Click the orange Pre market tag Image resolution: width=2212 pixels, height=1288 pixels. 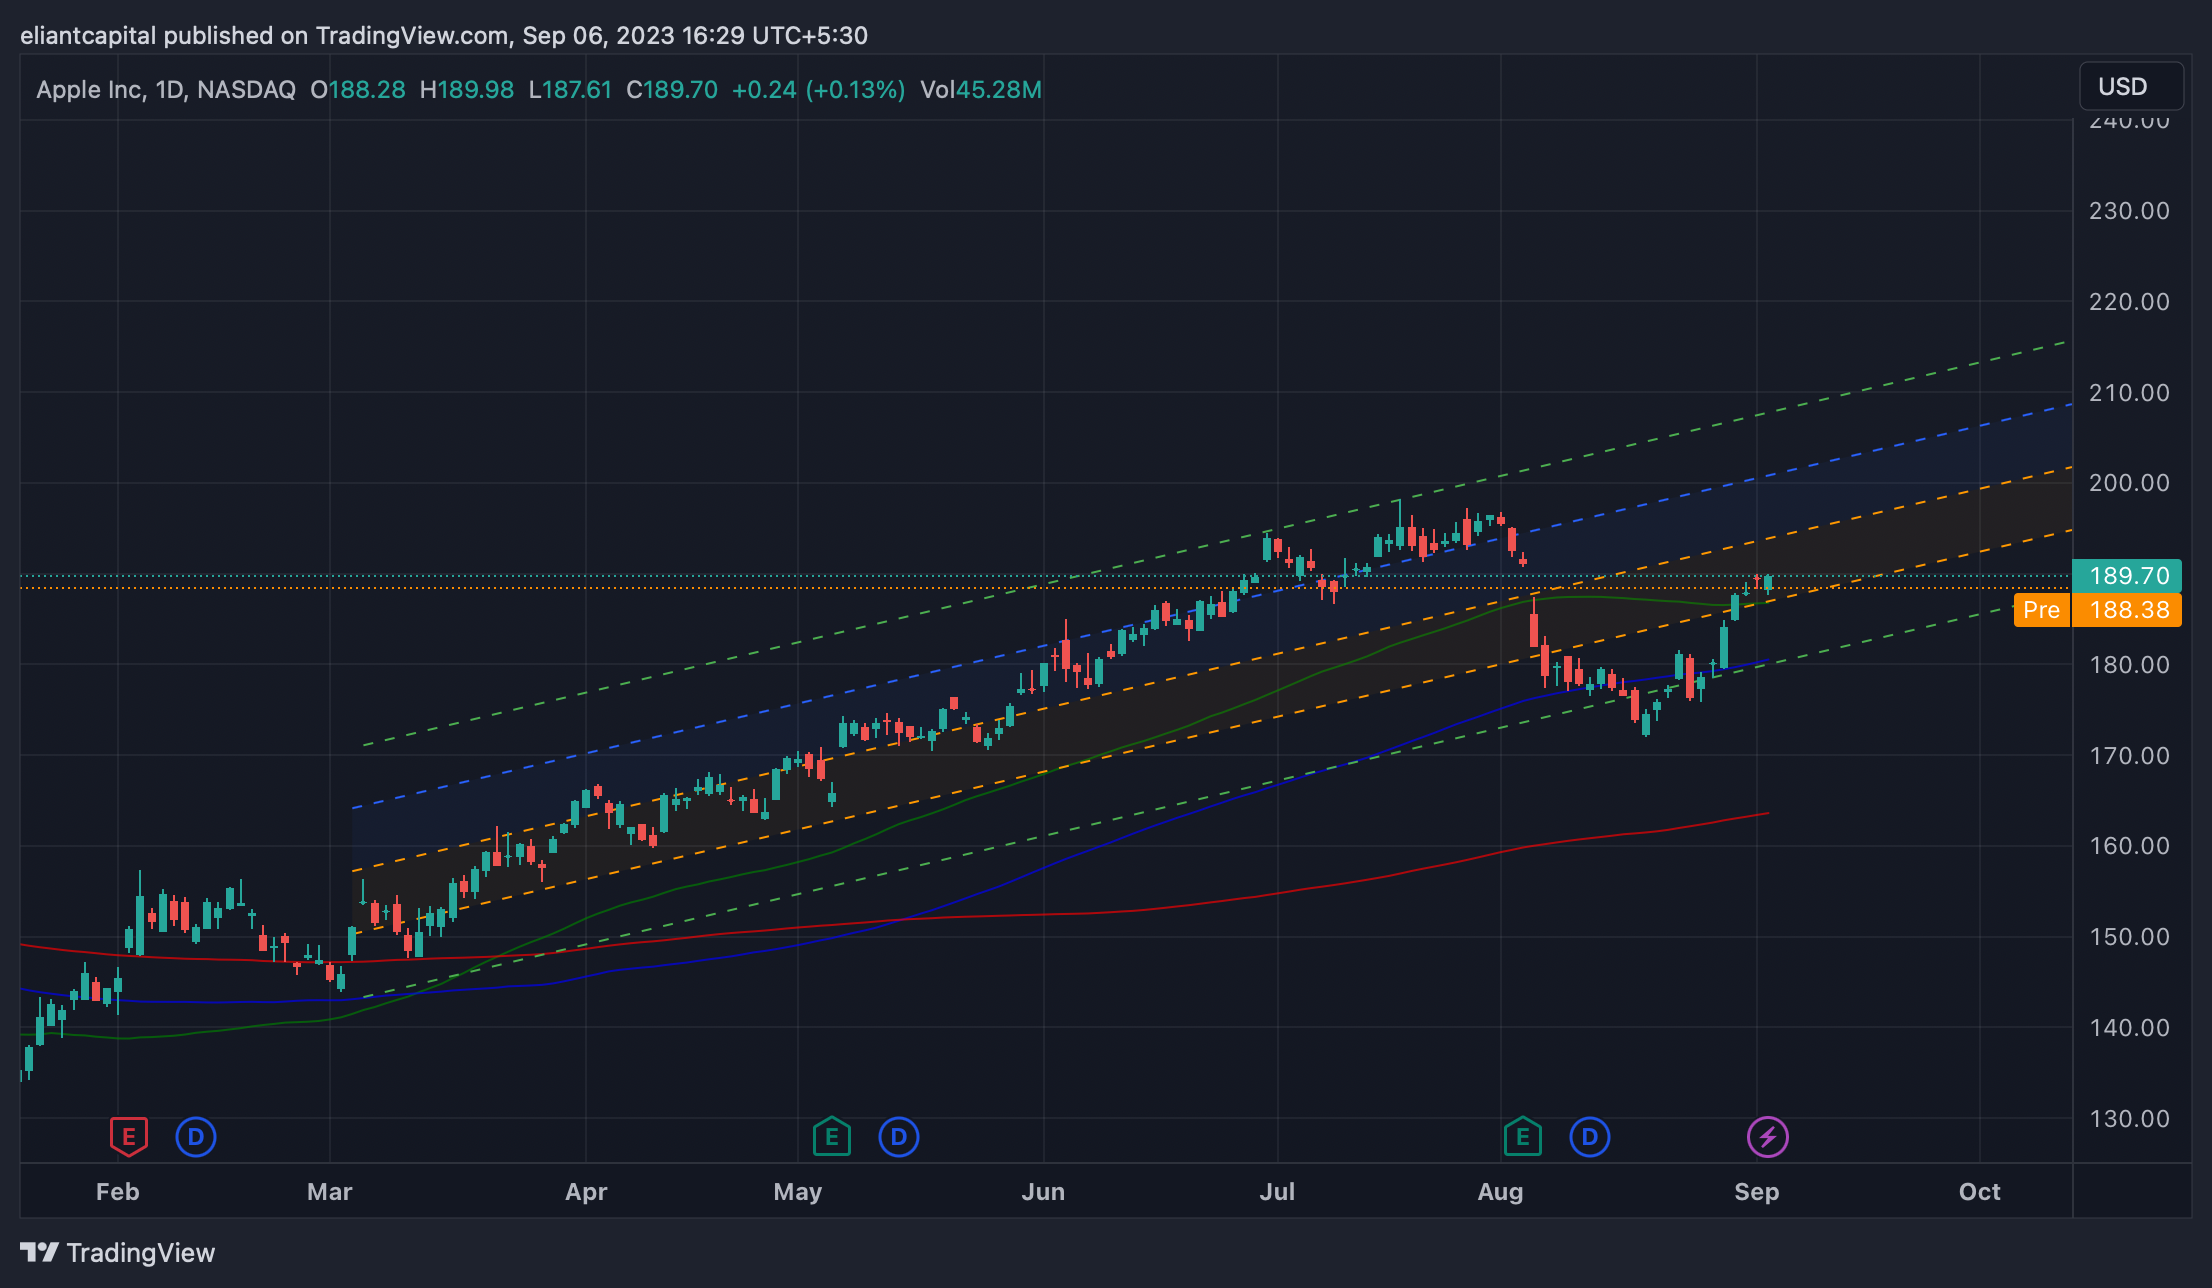click(2041, 610)
